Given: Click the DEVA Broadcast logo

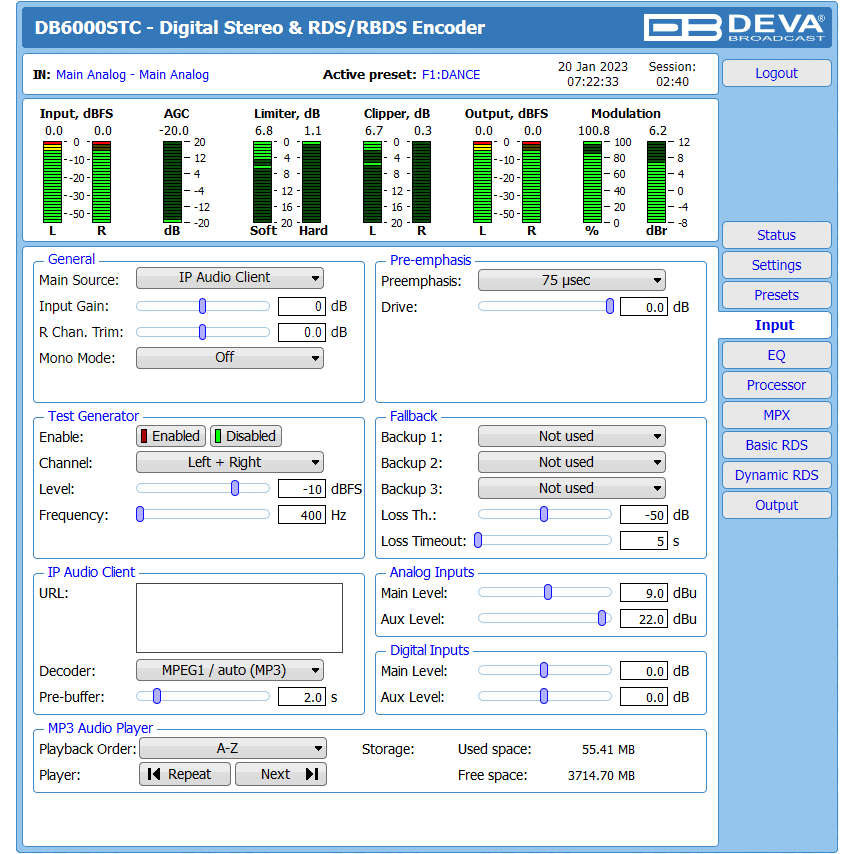Looking at the screenshot, I should [x=734, y=27].
